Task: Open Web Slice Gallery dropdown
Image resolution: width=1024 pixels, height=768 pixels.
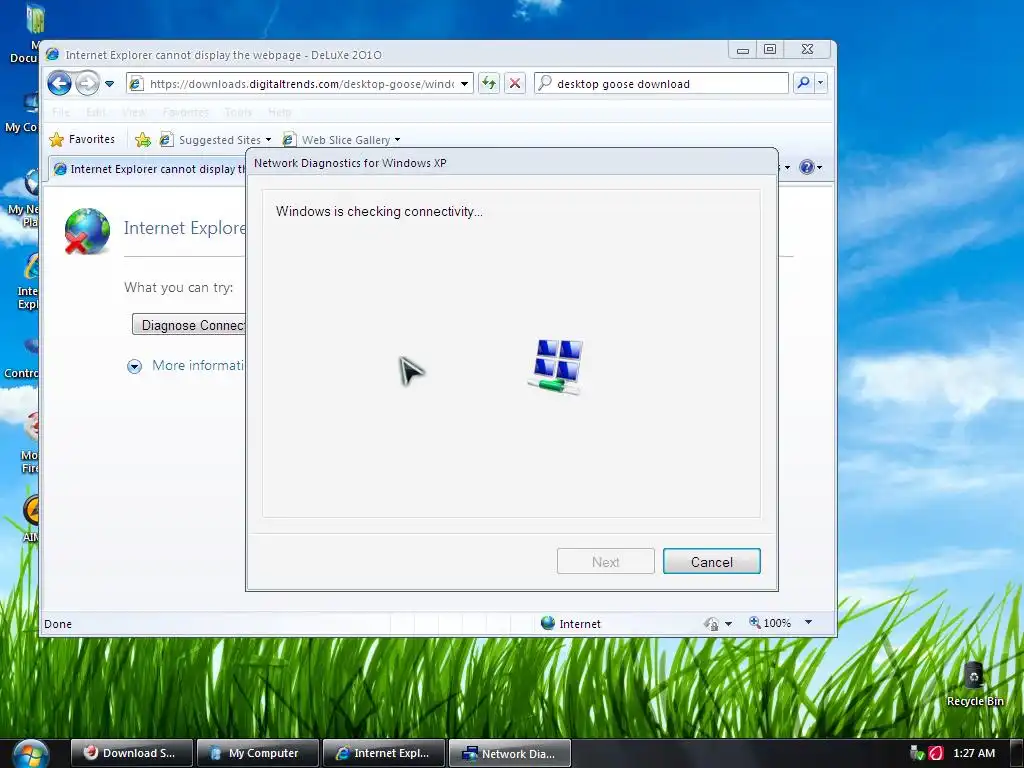Action: pyautogui.click(x=341, y=140)
